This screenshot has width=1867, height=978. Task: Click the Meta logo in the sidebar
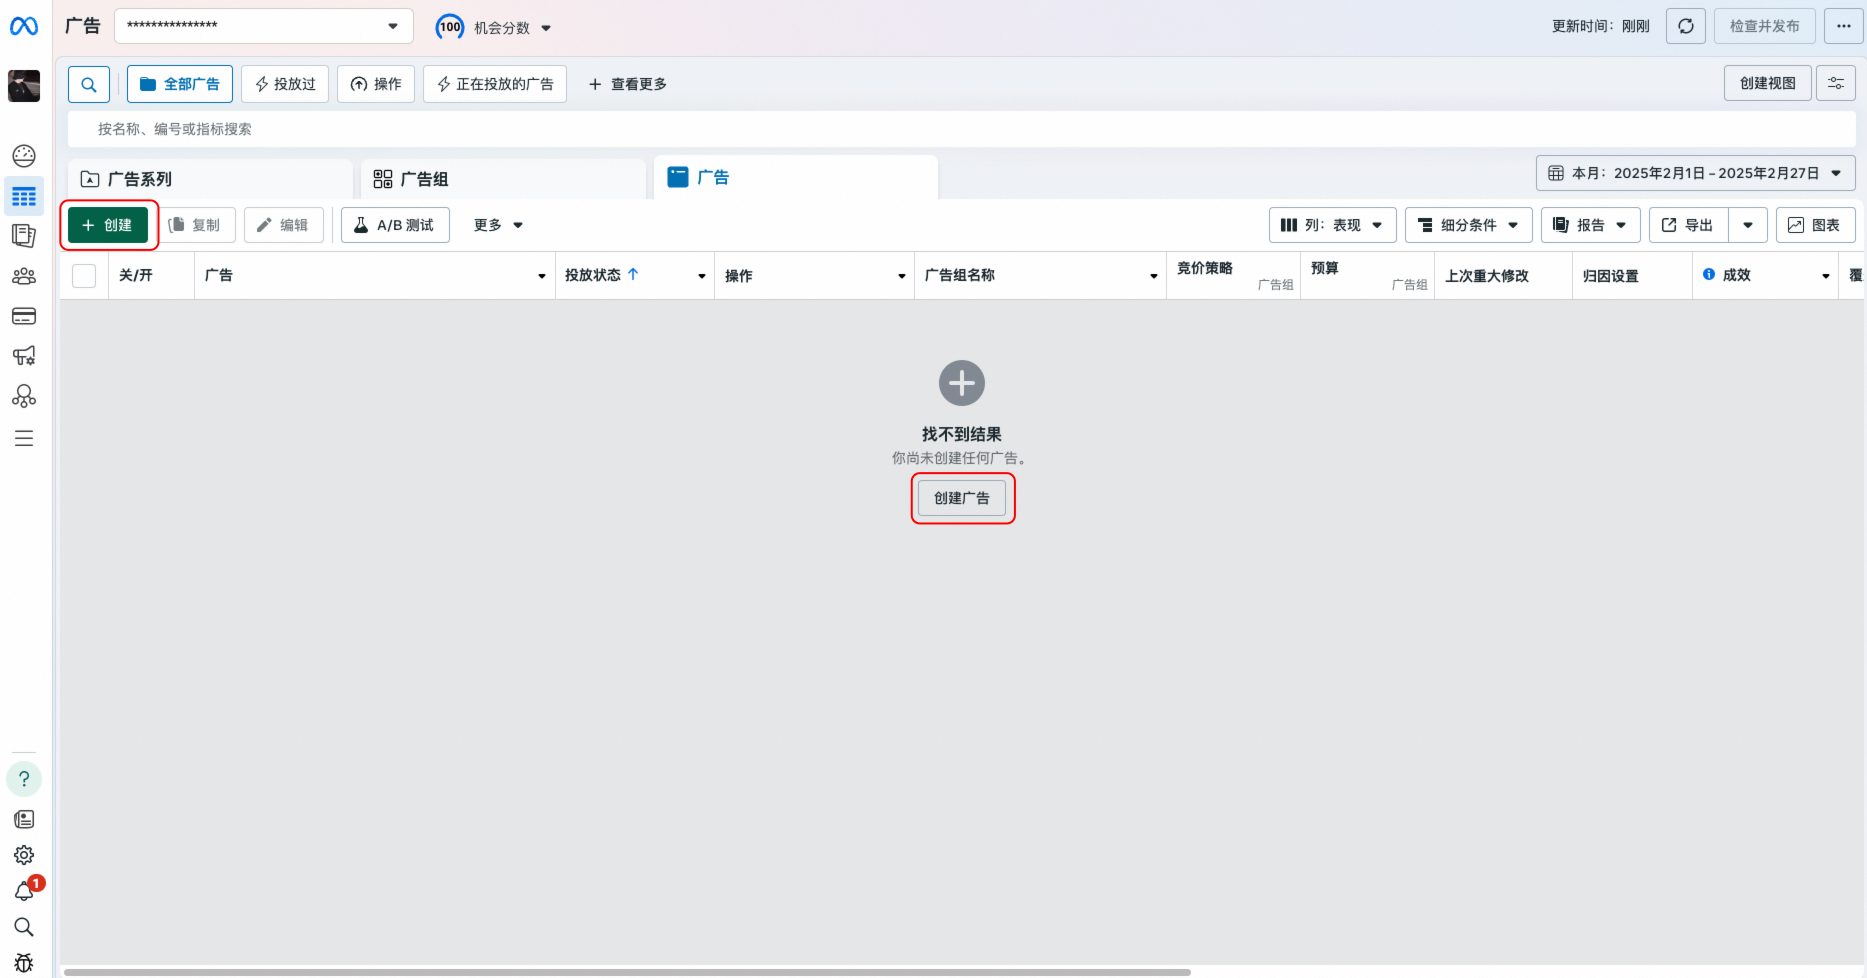point(24,26)
